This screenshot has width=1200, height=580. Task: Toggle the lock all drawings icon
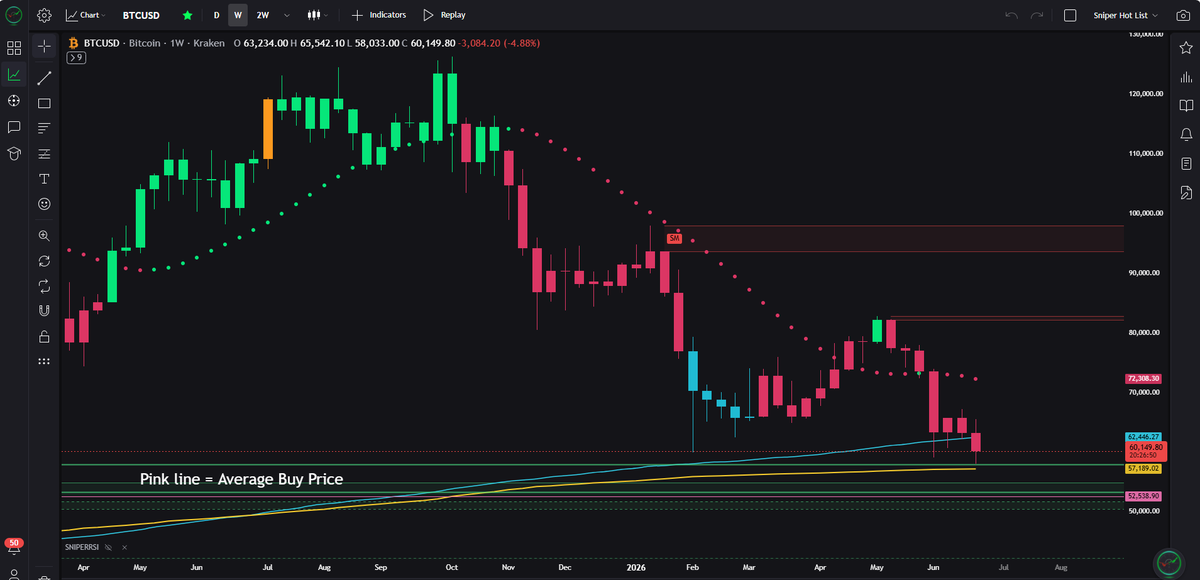click(x=44, y=337)
